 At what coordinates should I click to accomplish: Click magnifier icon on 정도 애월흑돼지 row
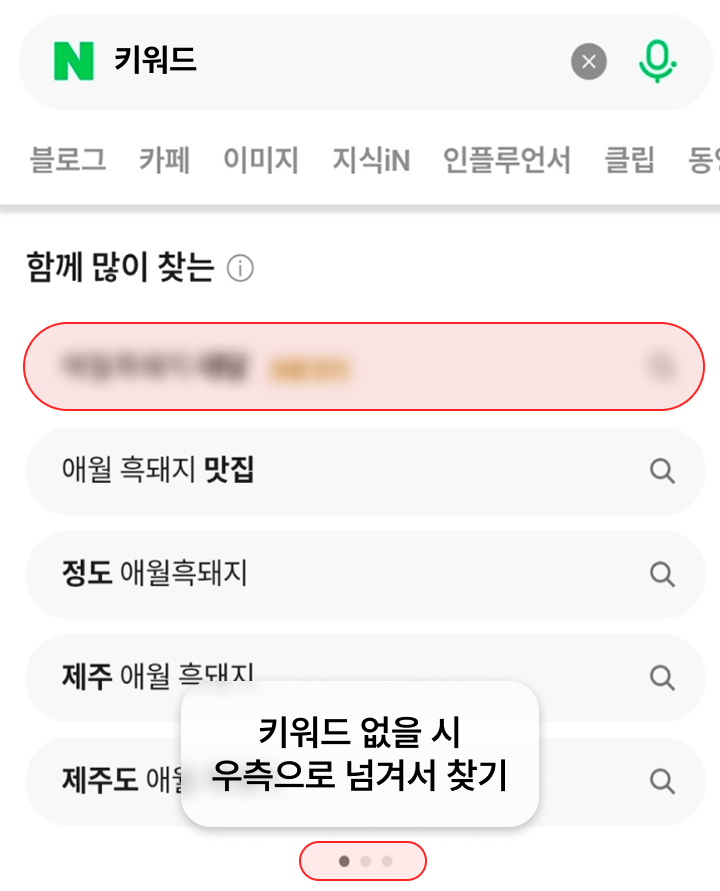662,574
